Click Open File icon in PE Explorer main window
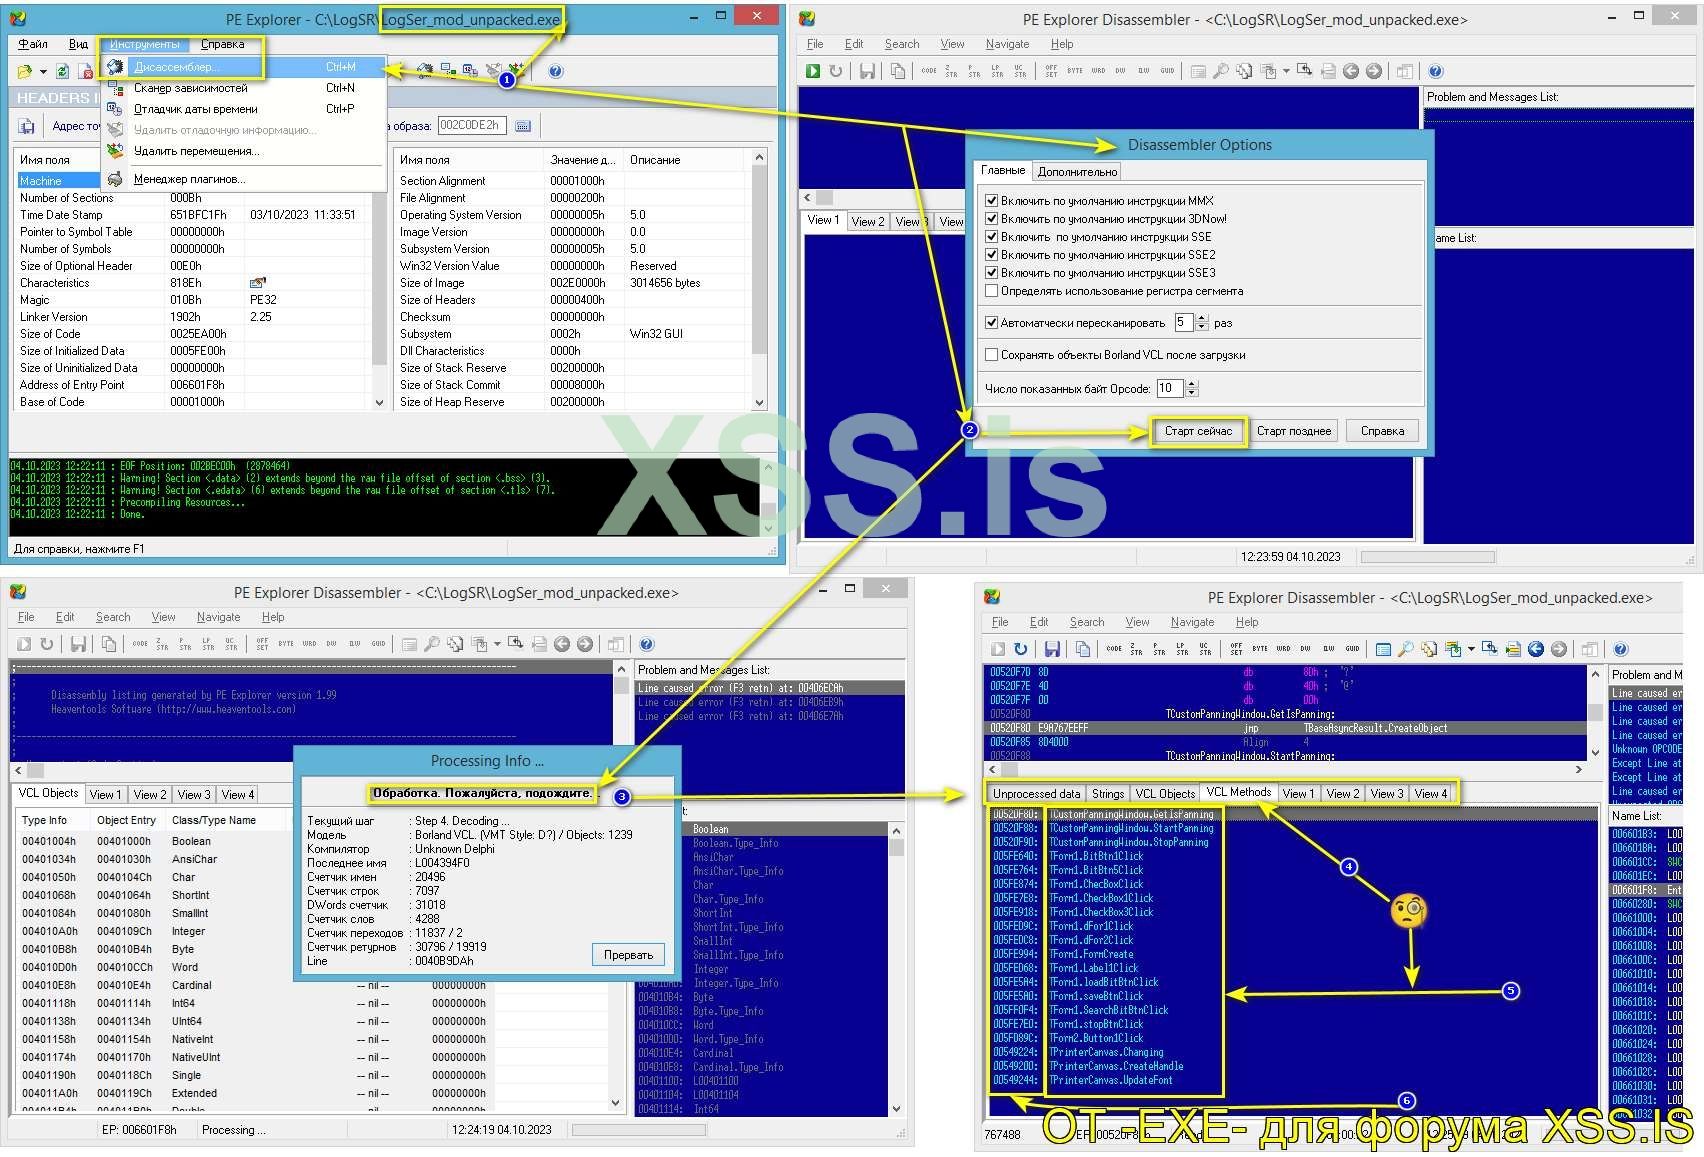 click(24, 71)
